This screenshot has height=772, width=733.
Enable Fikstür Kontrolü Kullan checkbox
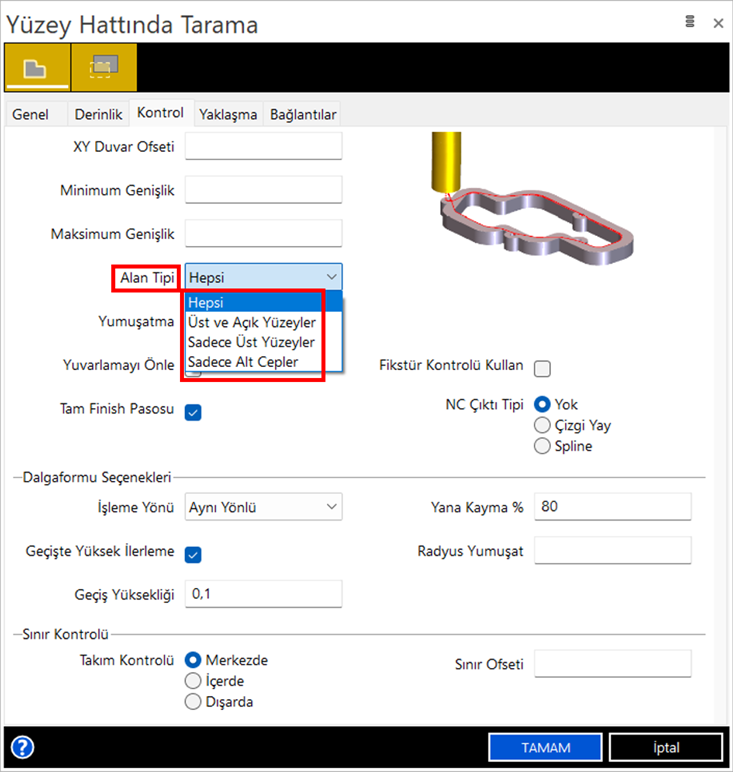[542, 368]
